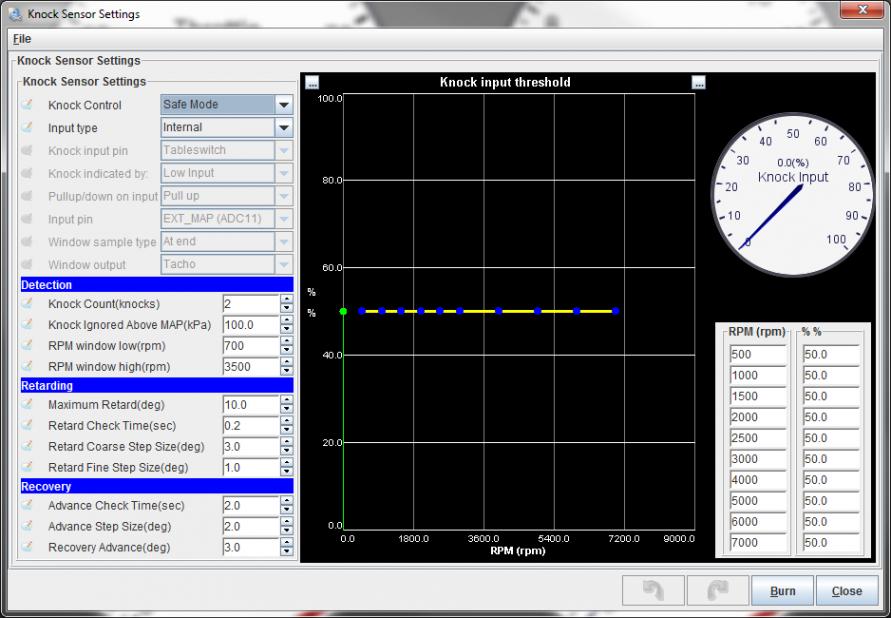Screen dimensions: 891x618
Task: Increase RPM window high using up arrow
Action: click(x=287, y=362)
